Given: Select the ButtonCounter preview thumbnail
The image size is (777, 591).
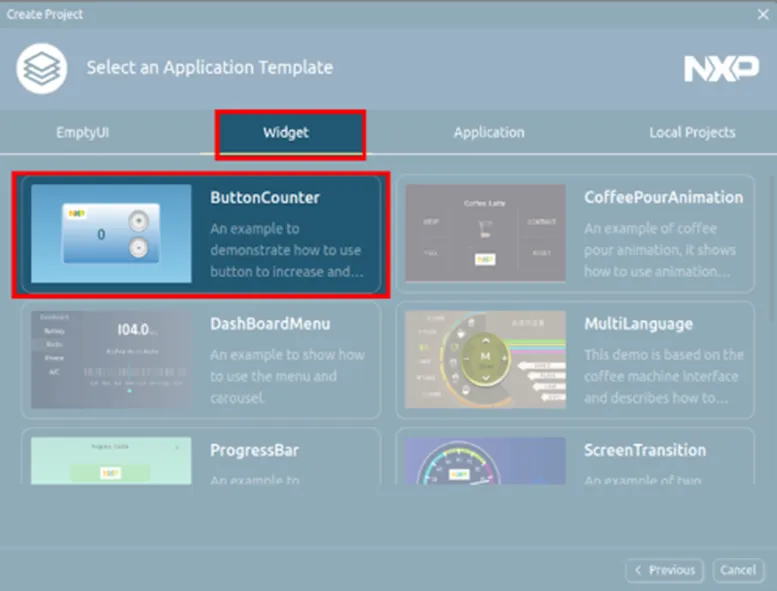Looking at the screenshot, I should pos(111,233).
